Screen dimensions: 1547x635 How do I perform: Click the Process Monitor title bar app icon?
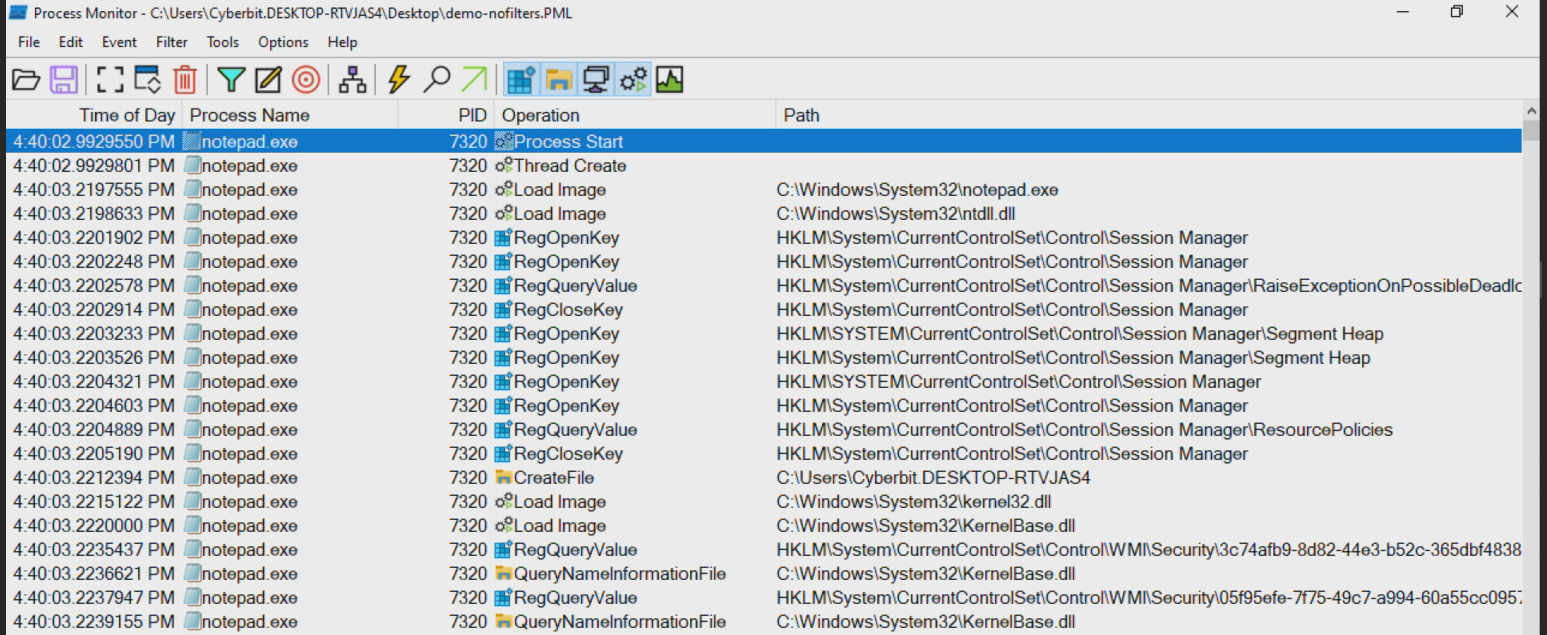click(17, 13)
